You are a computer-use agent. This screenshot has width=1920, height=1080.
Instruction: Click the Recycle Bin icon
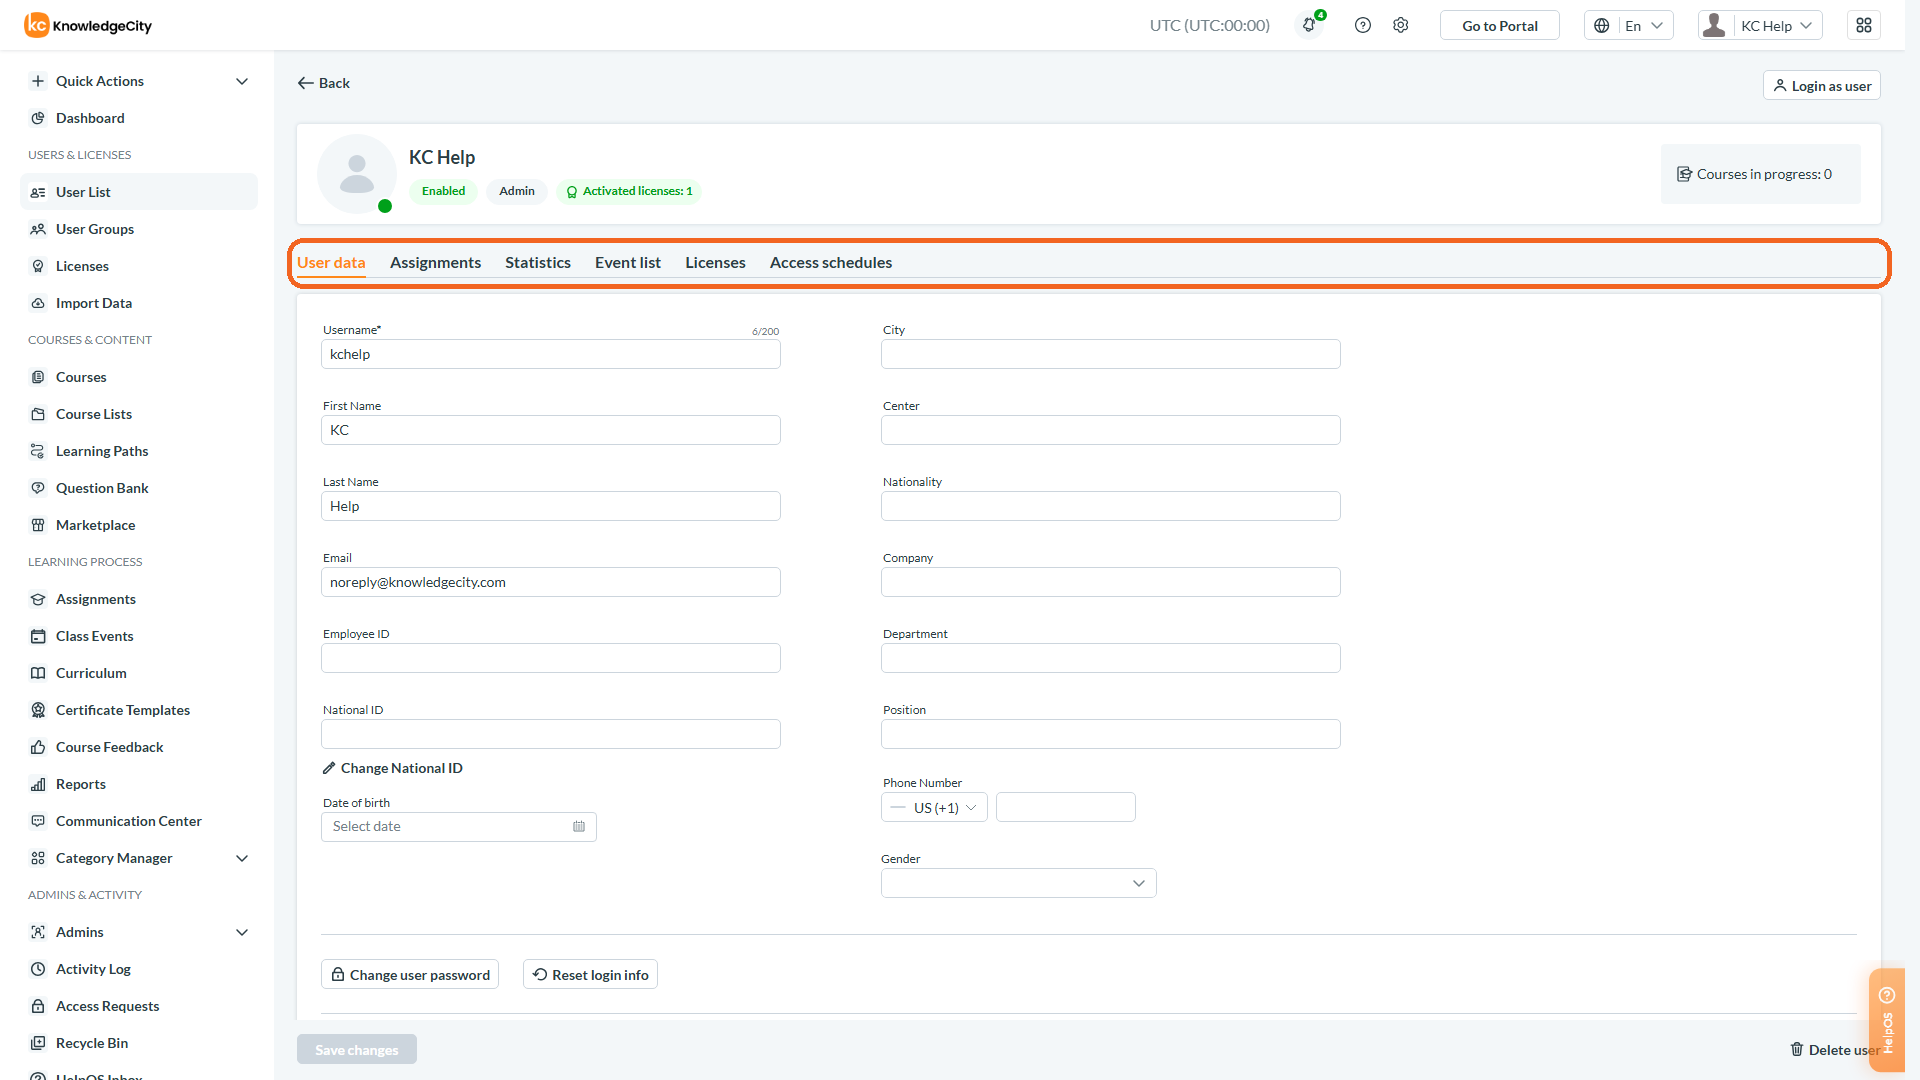pos(38,1043)
